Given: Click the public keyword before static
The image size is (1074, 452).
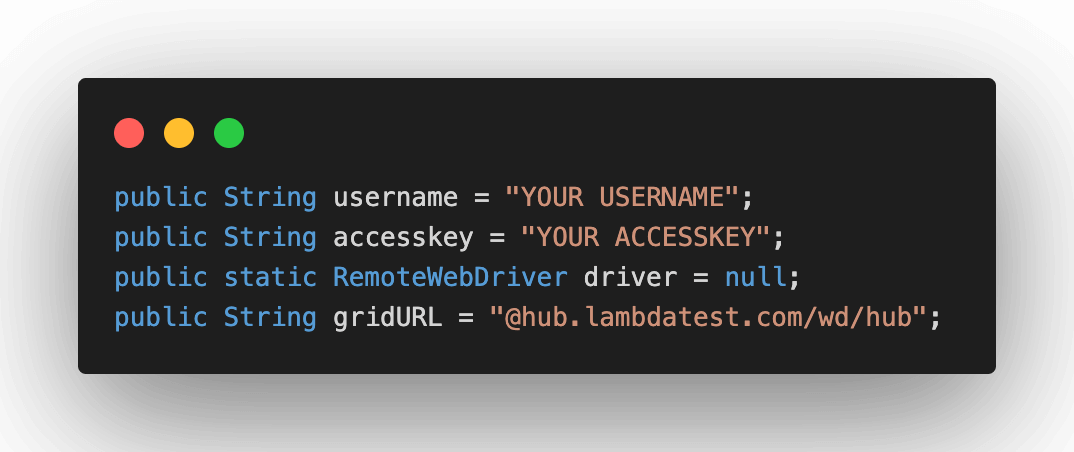Looking at the screenshot, I should point(160,277).
